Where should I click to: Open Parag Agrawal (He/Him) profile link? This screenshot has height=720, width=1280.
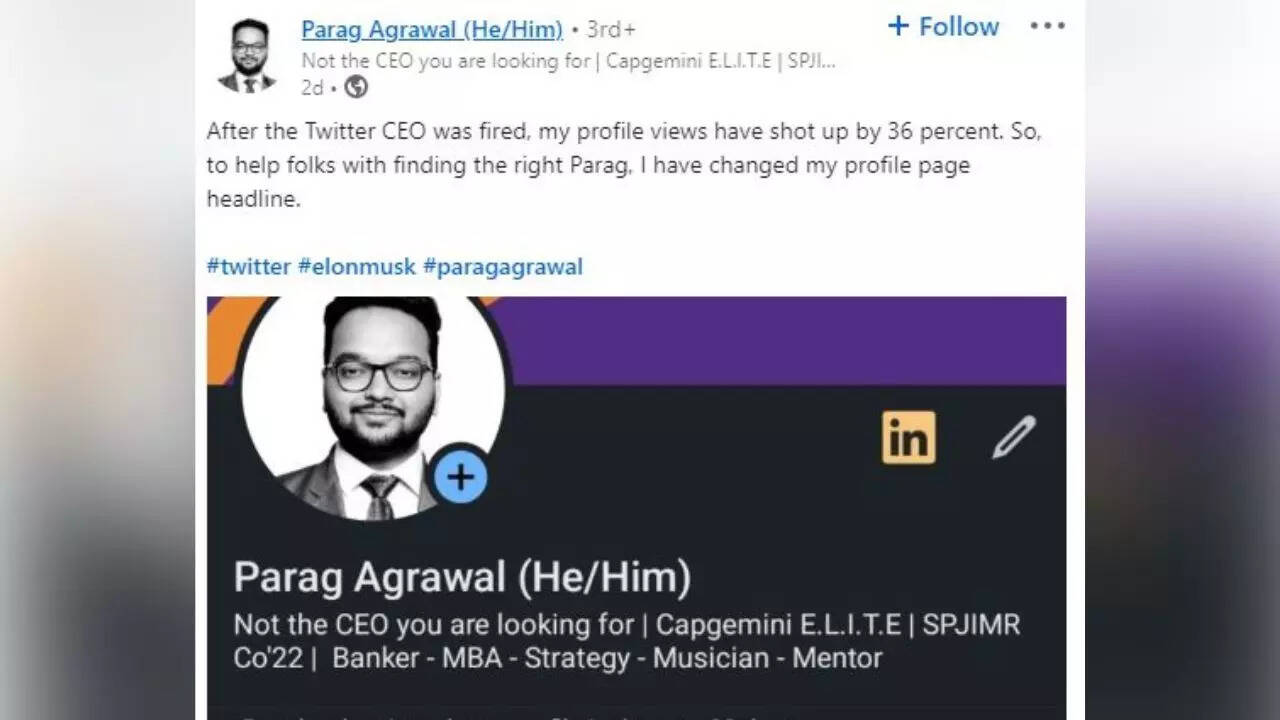point(434,29)
